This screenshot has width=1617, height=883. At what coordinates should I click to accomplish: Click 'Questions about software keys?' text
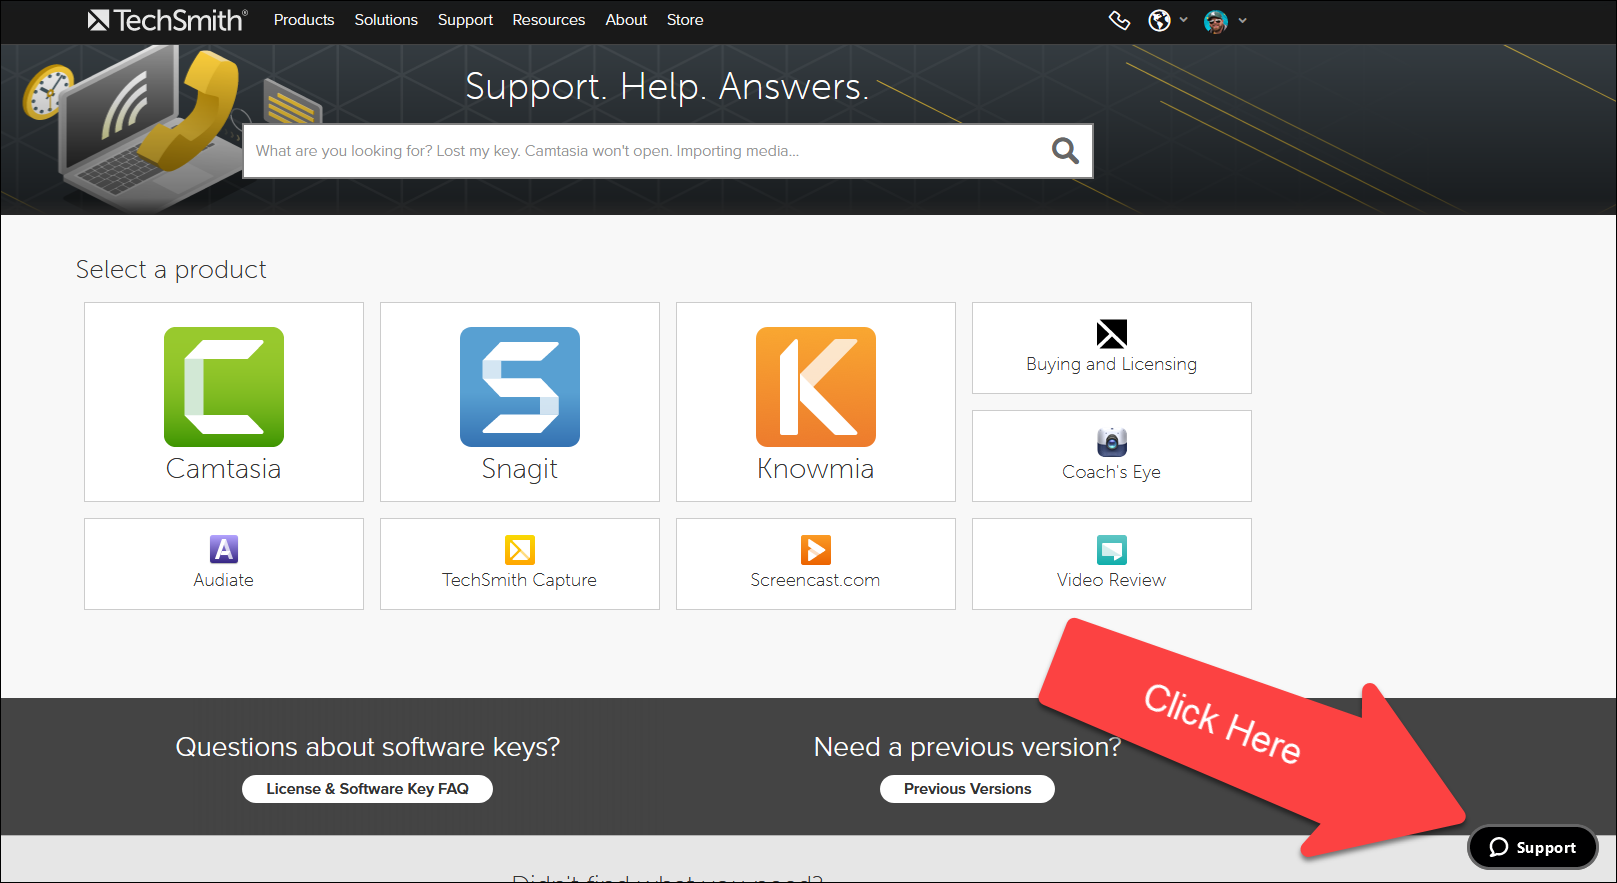tap(368, 747)
